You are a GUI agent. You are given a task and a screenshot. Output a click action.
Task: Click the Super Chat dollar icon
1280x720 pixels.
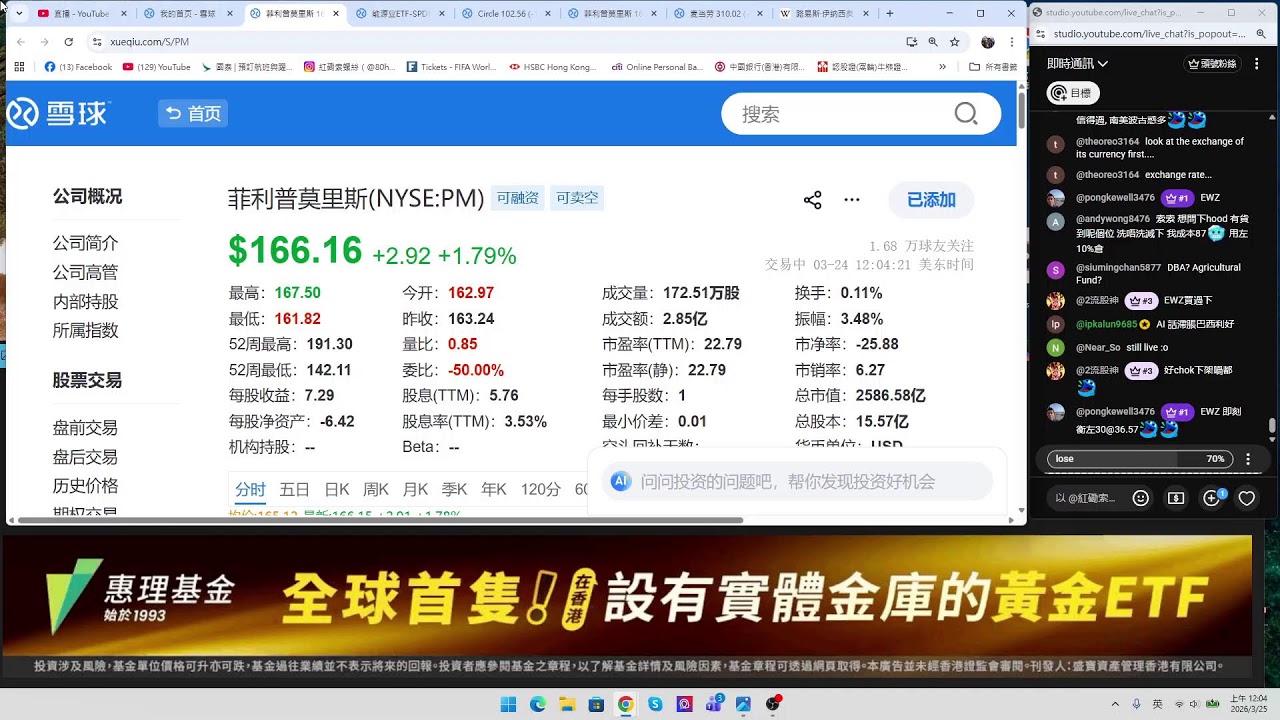coord(1176,497)
